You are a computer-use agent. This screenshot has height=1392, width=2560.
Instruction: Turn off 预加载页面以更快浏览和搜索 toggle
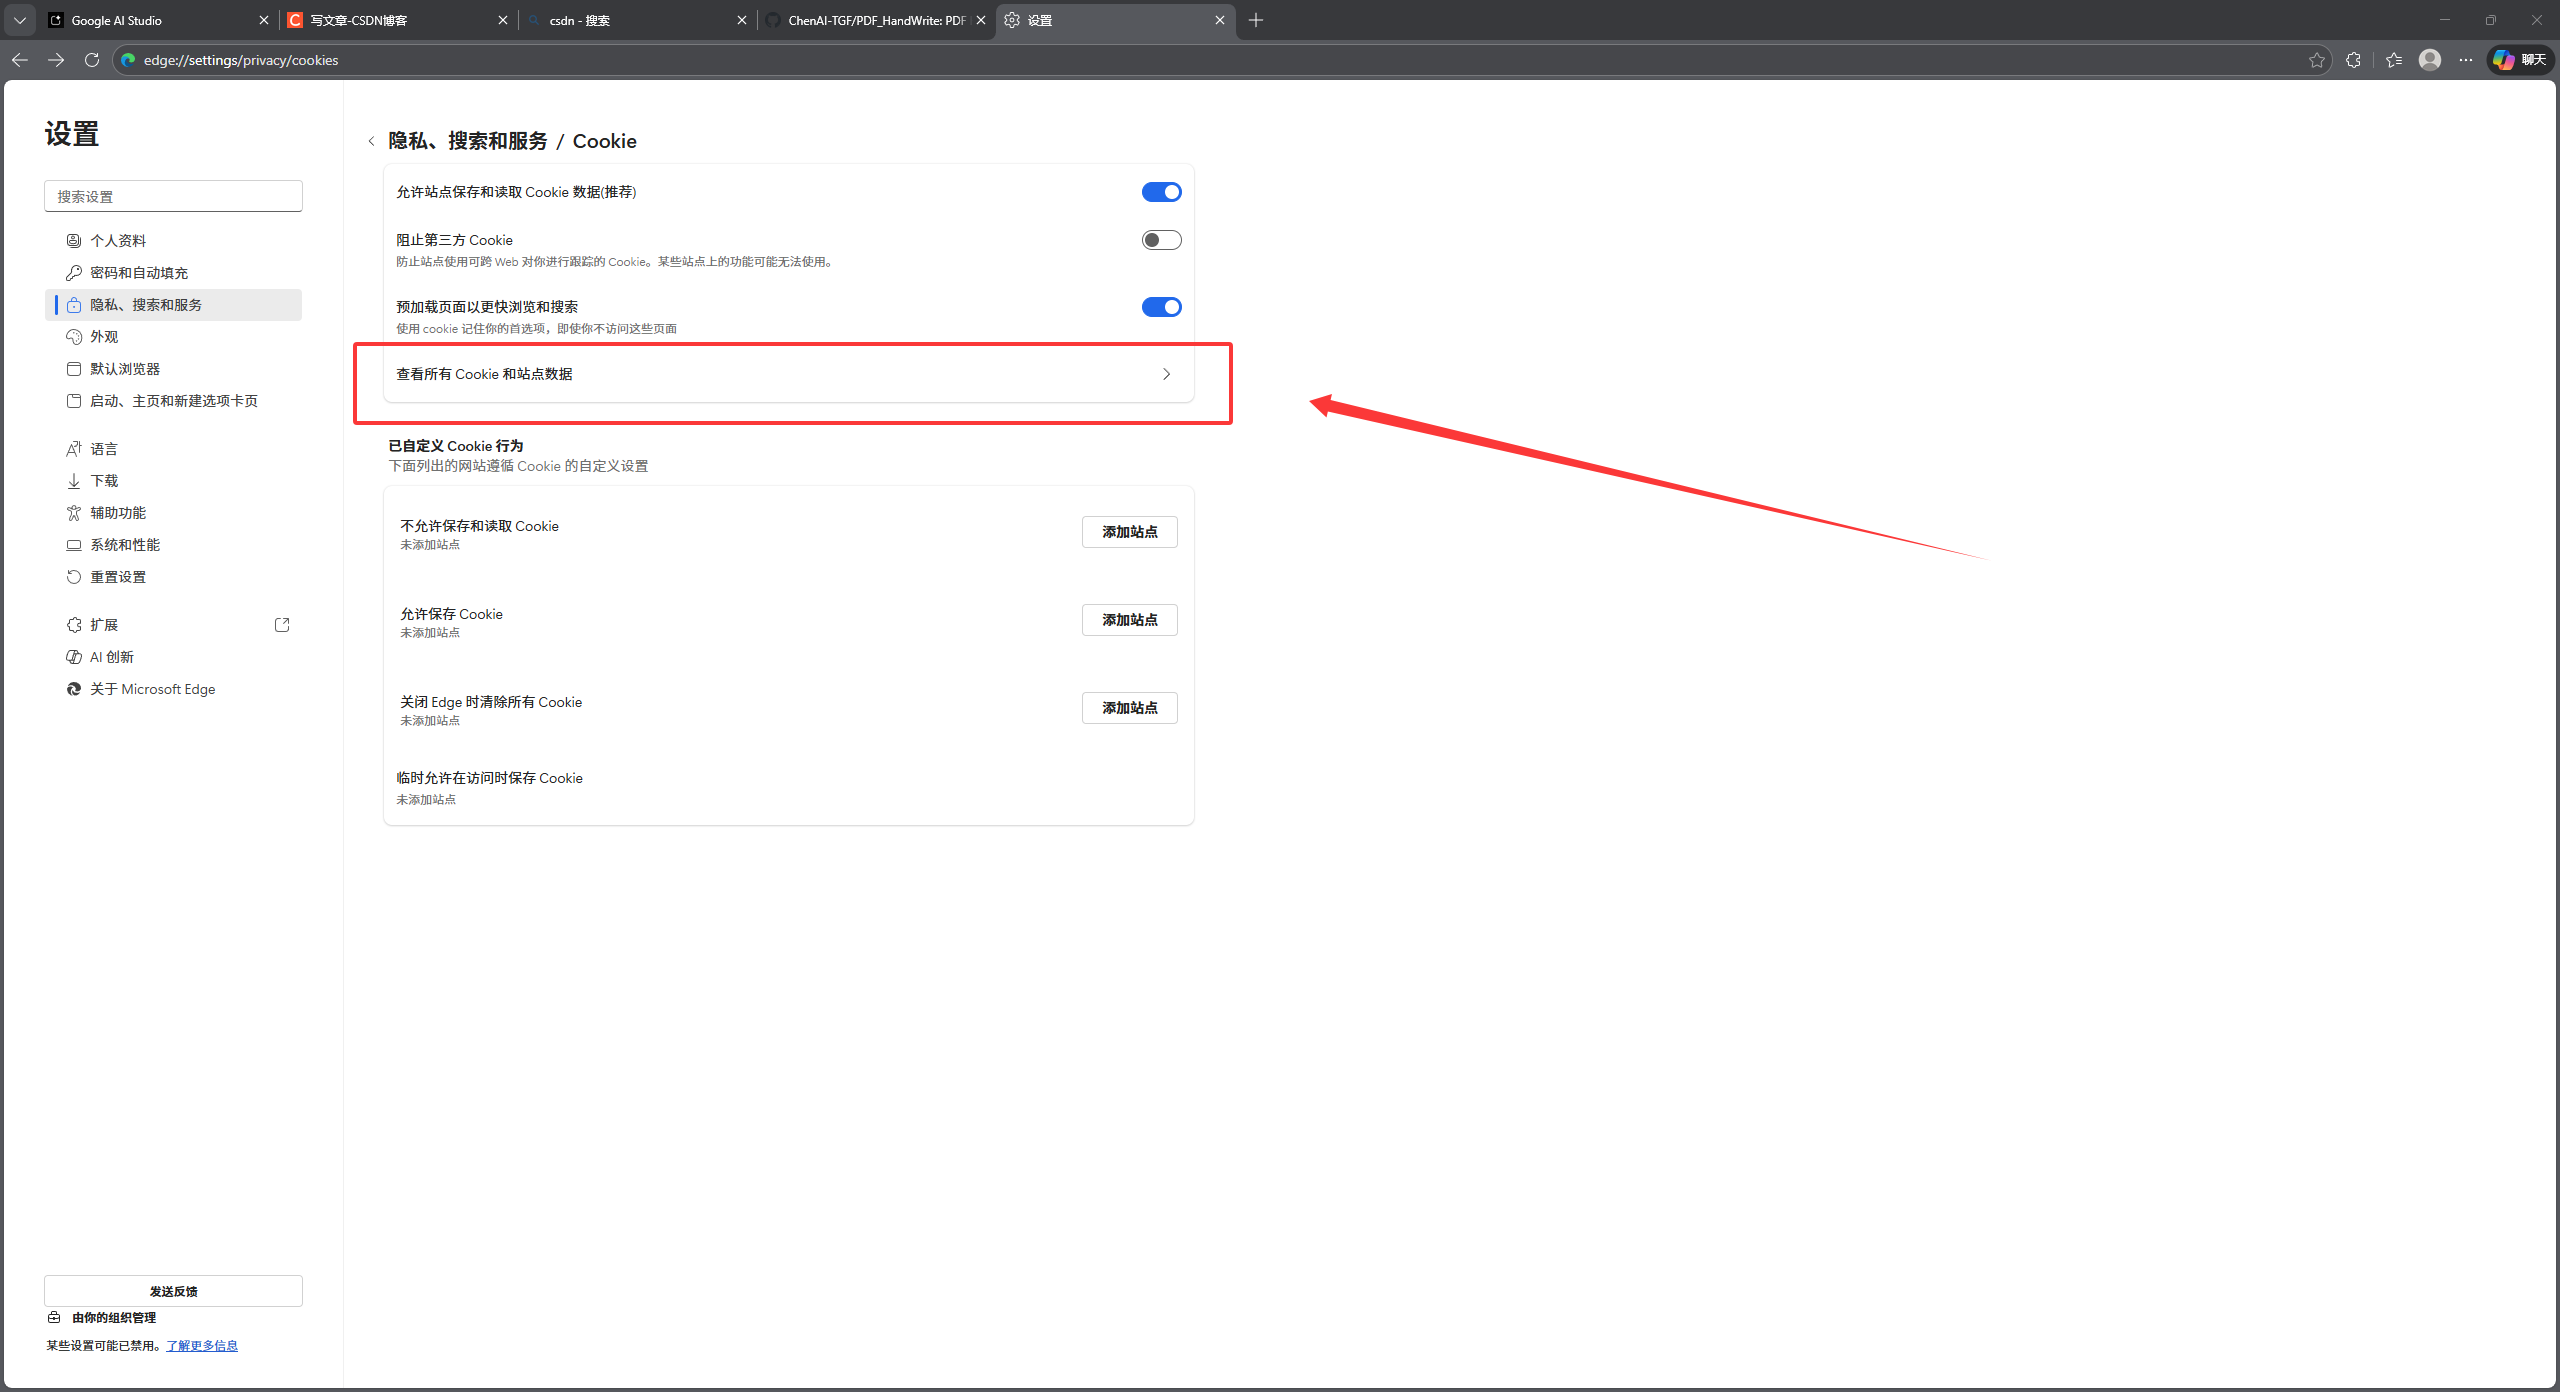click(1161, 307)
